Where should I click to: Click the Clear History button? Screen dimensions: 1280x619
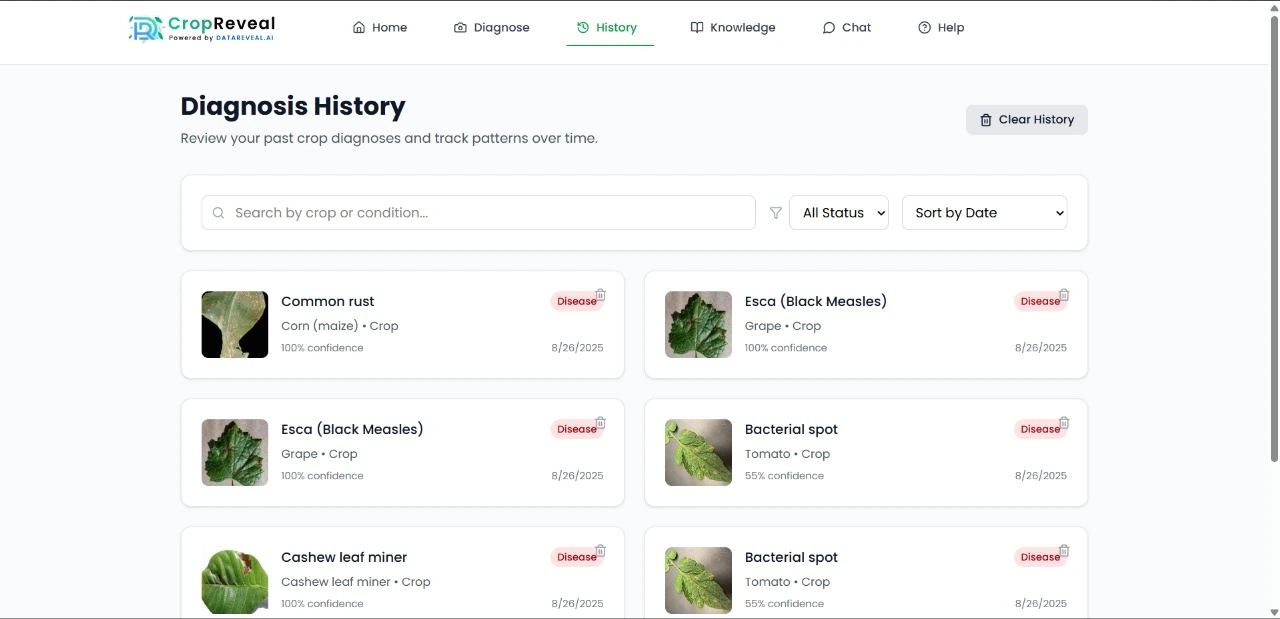(x=1026, y=119)
